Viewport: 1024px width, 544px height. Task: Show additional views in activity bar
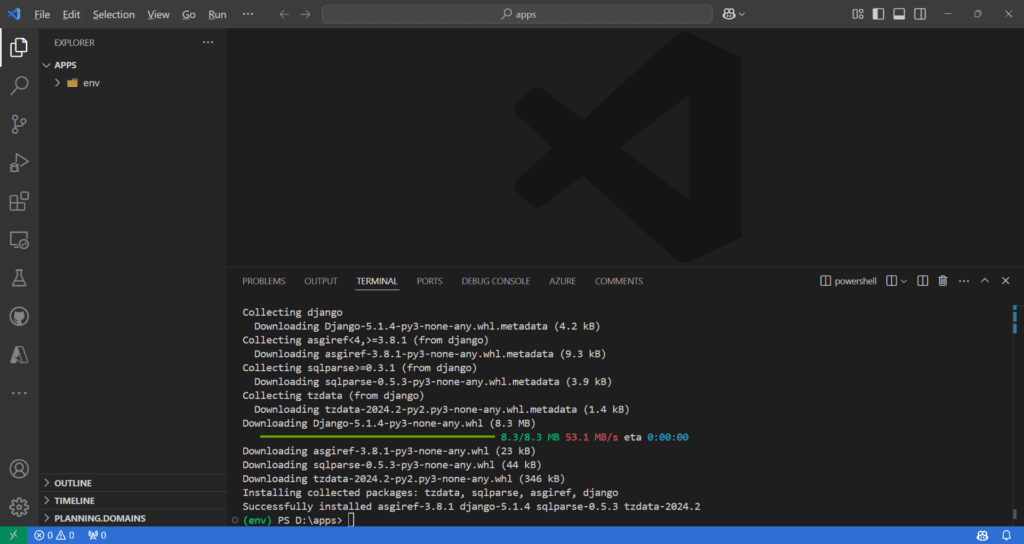pos(19,393)
